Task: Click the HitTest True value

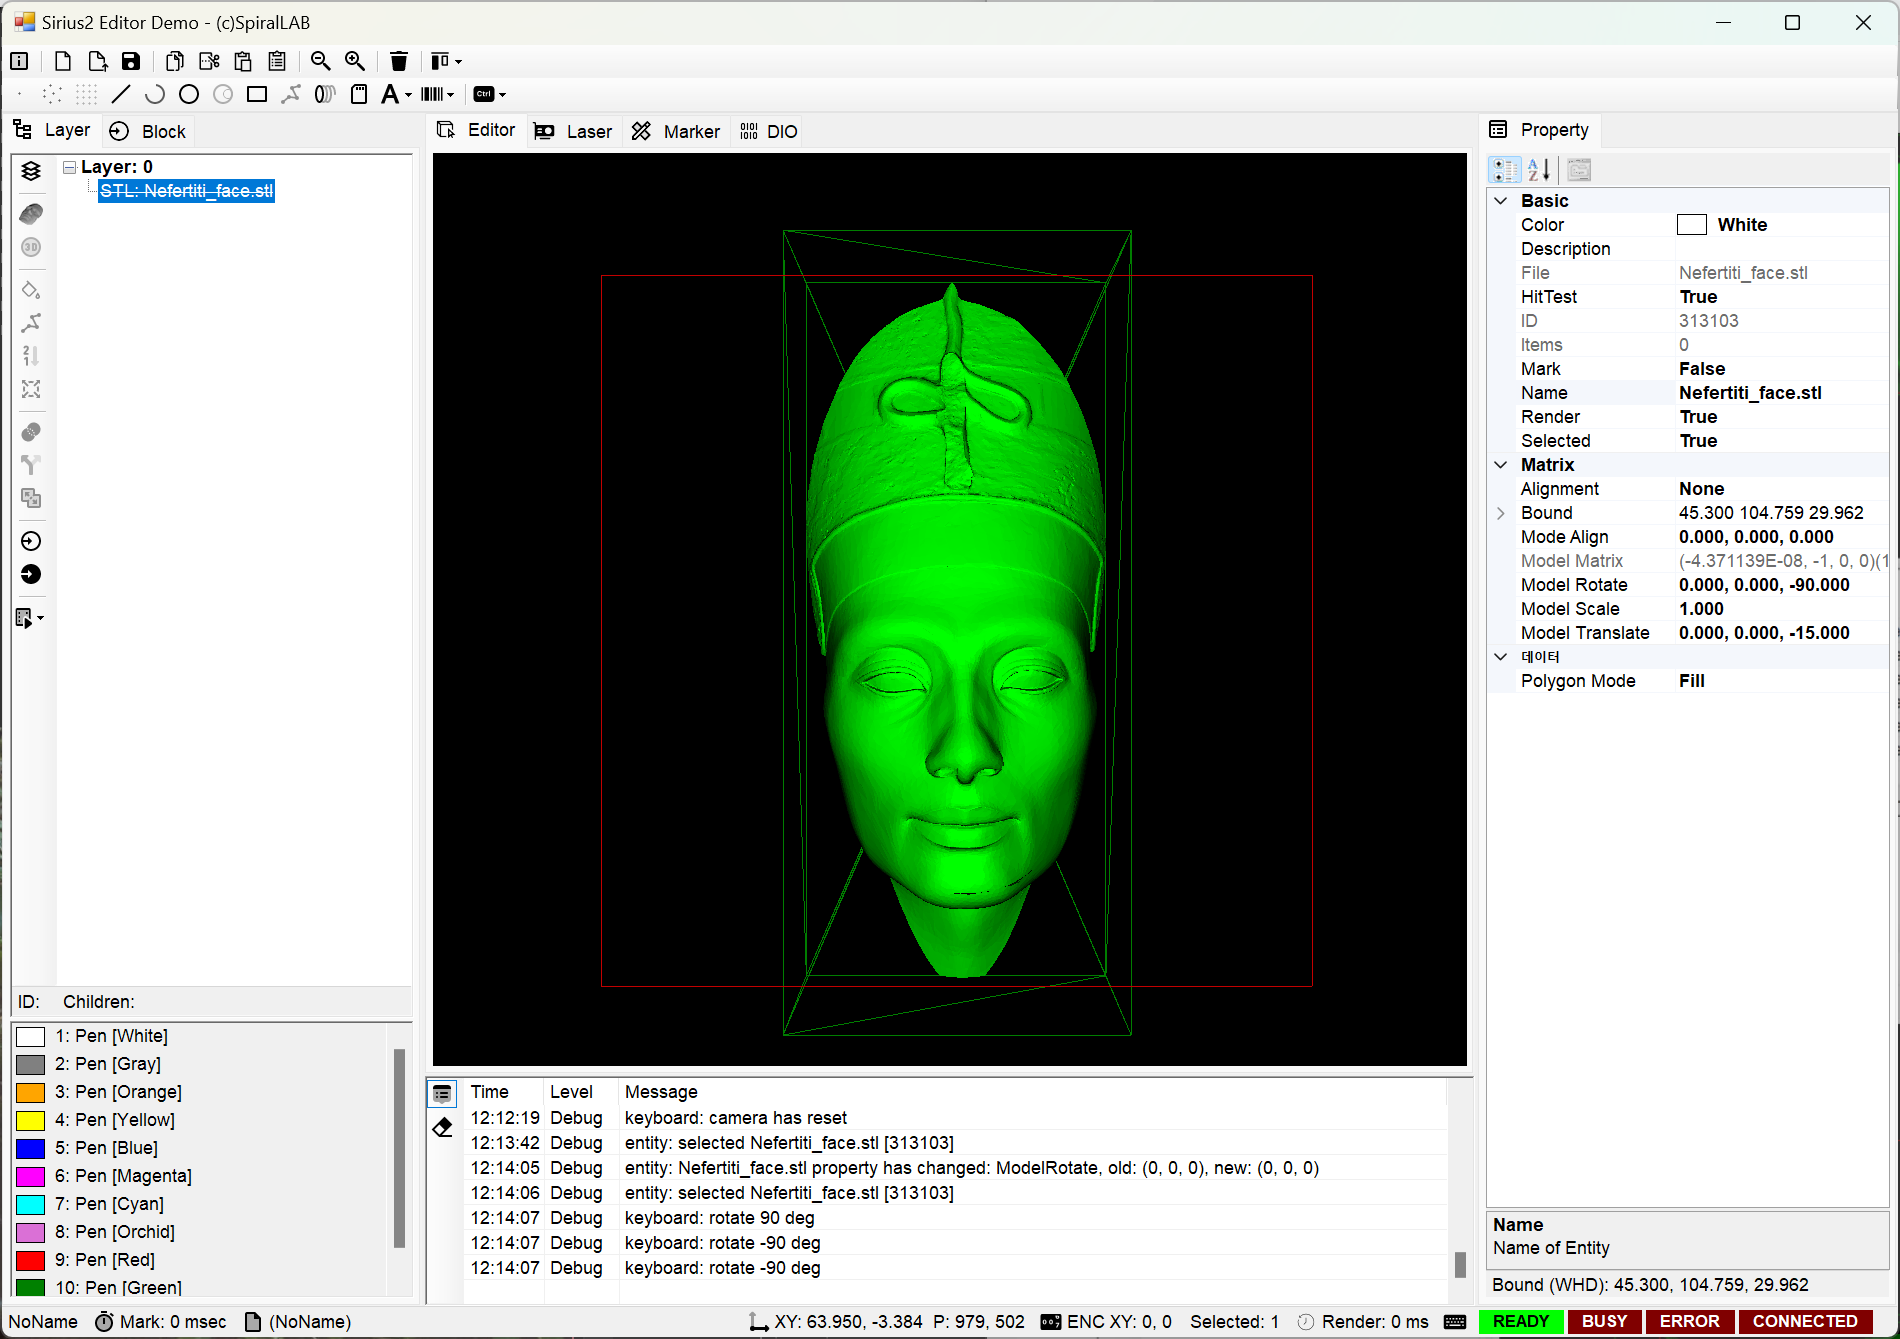Action: [1781, 297]
